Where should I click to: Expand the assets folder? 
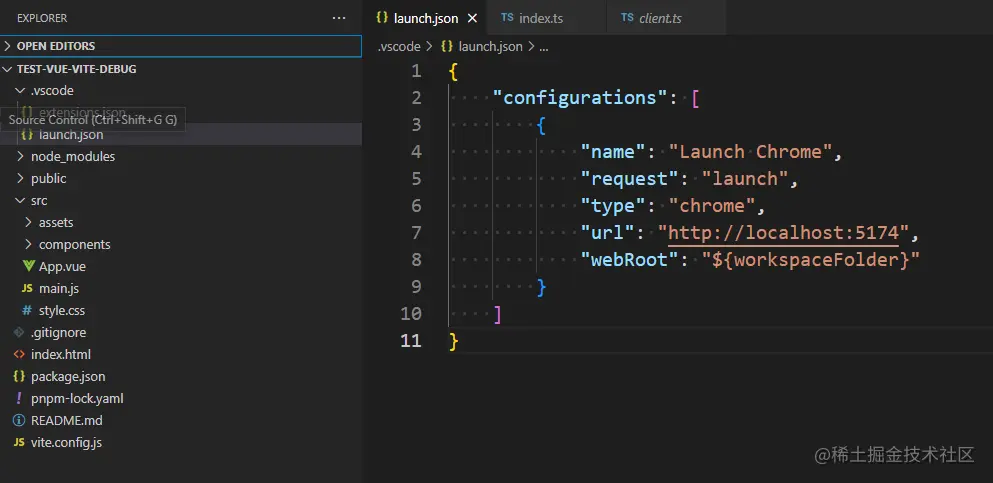[x=181, y=223]
